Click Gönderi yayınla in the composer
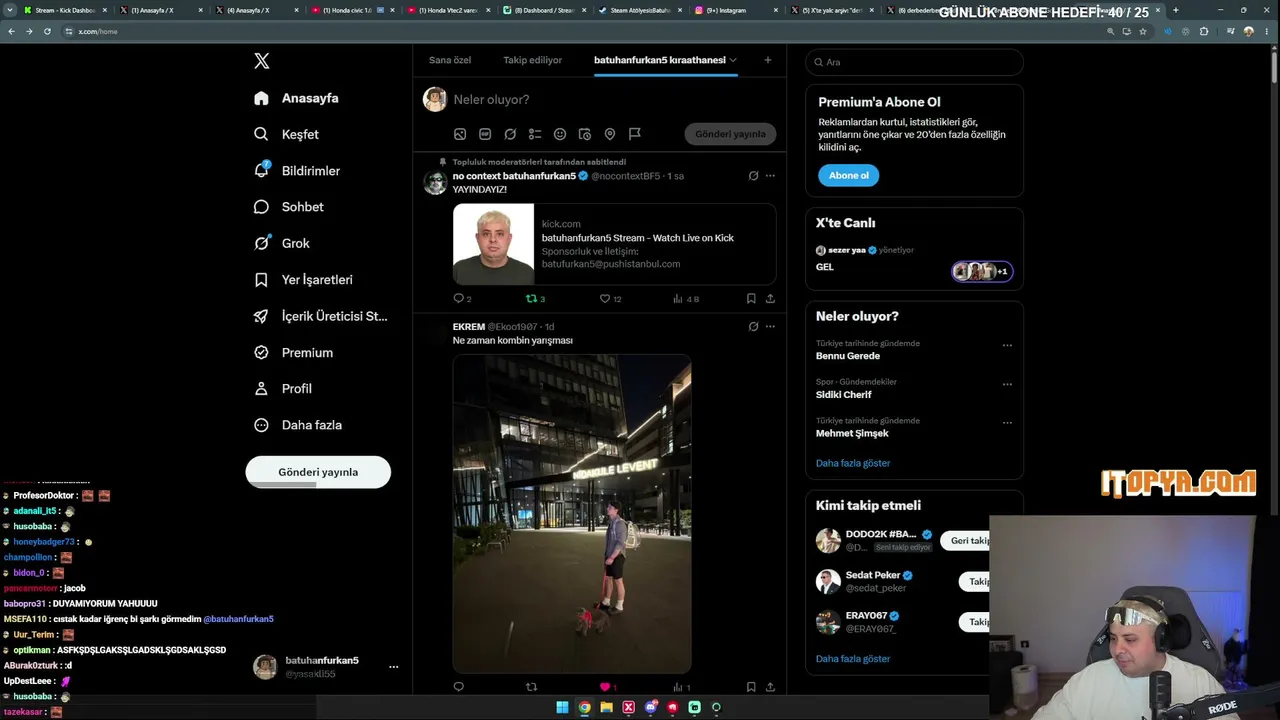This screenshot has height=720, width=1280. 730,134
